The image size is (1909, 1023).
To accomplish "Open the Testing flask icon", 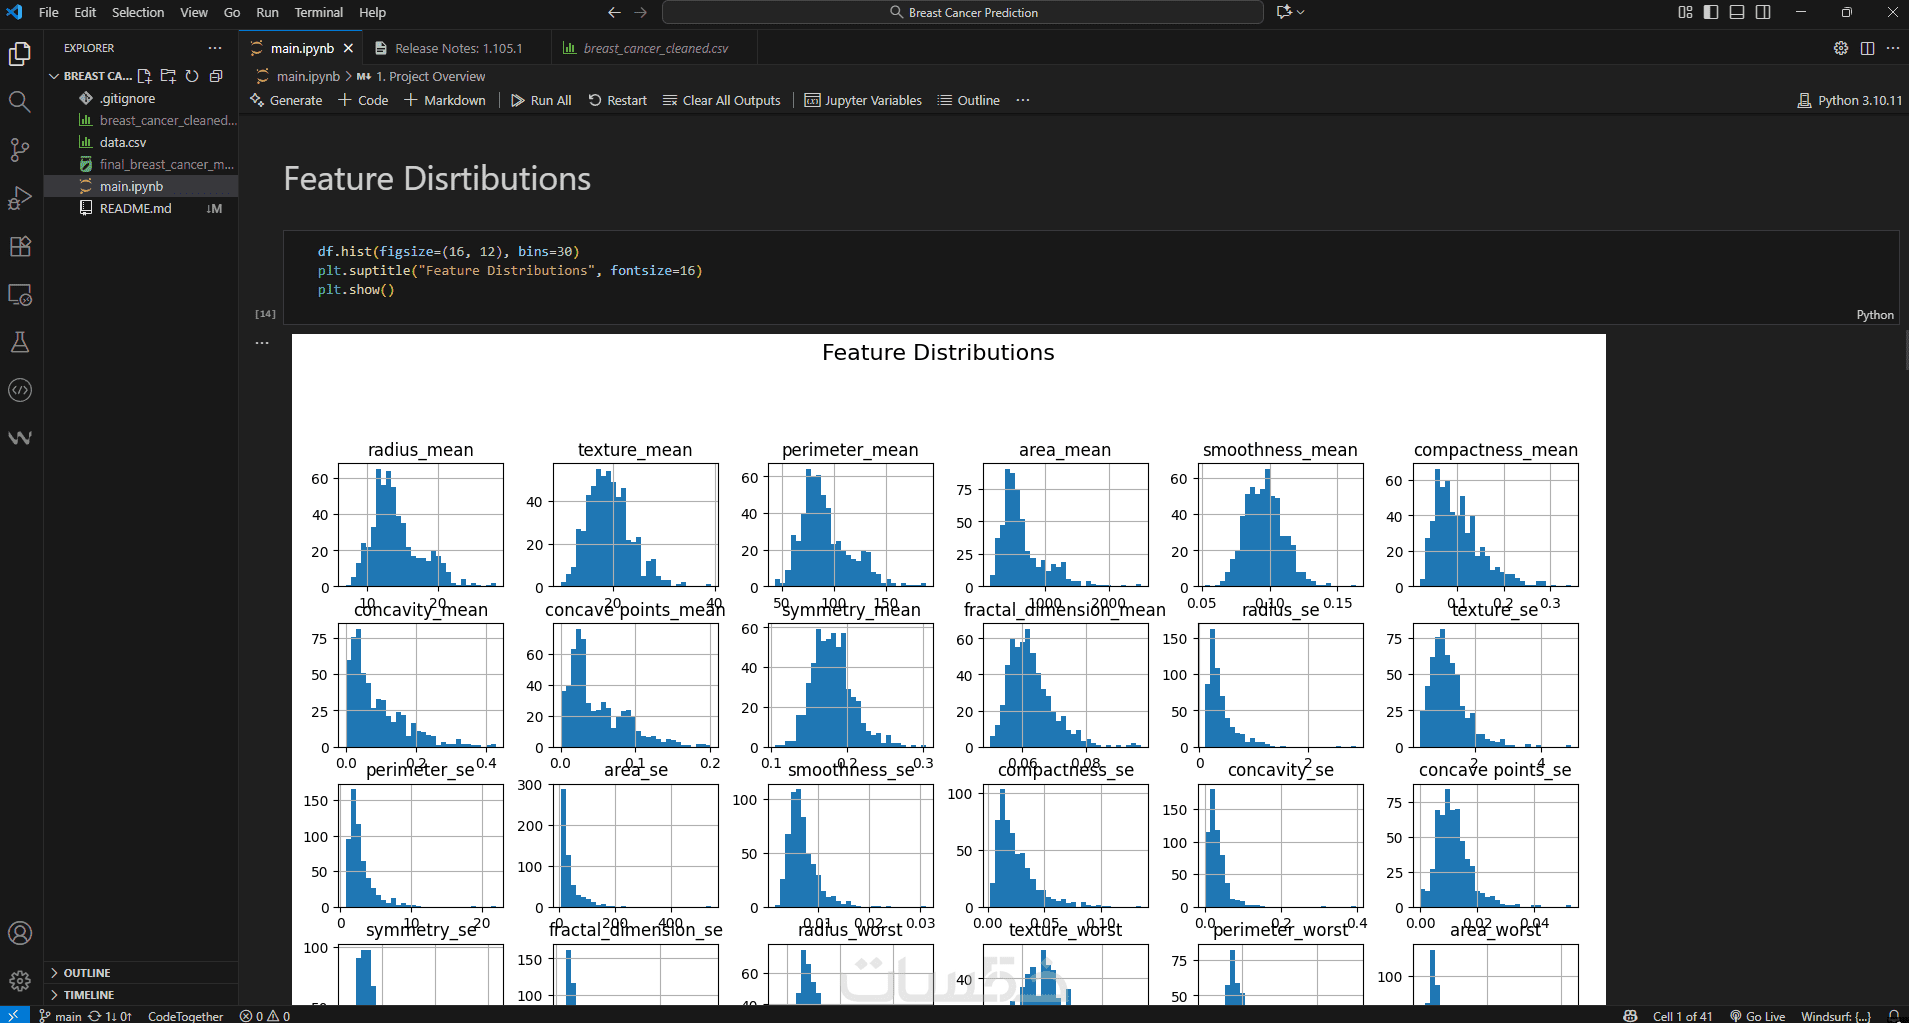I will [20, 342].
